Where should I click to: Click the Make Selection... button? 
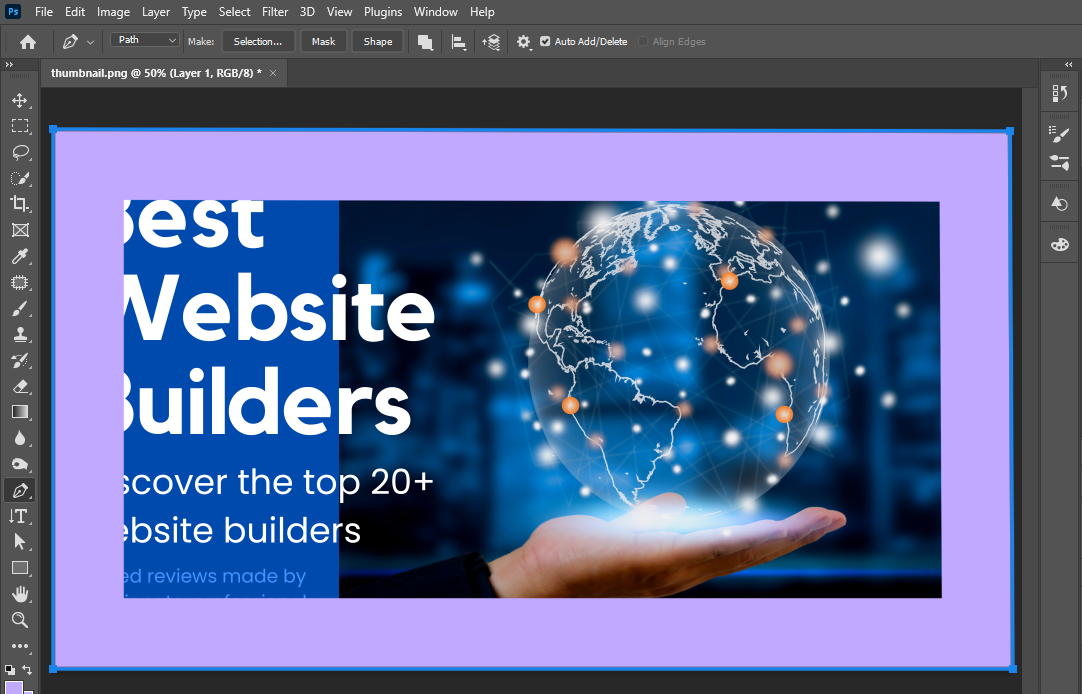pyautogui.click(x=258, y=42)
